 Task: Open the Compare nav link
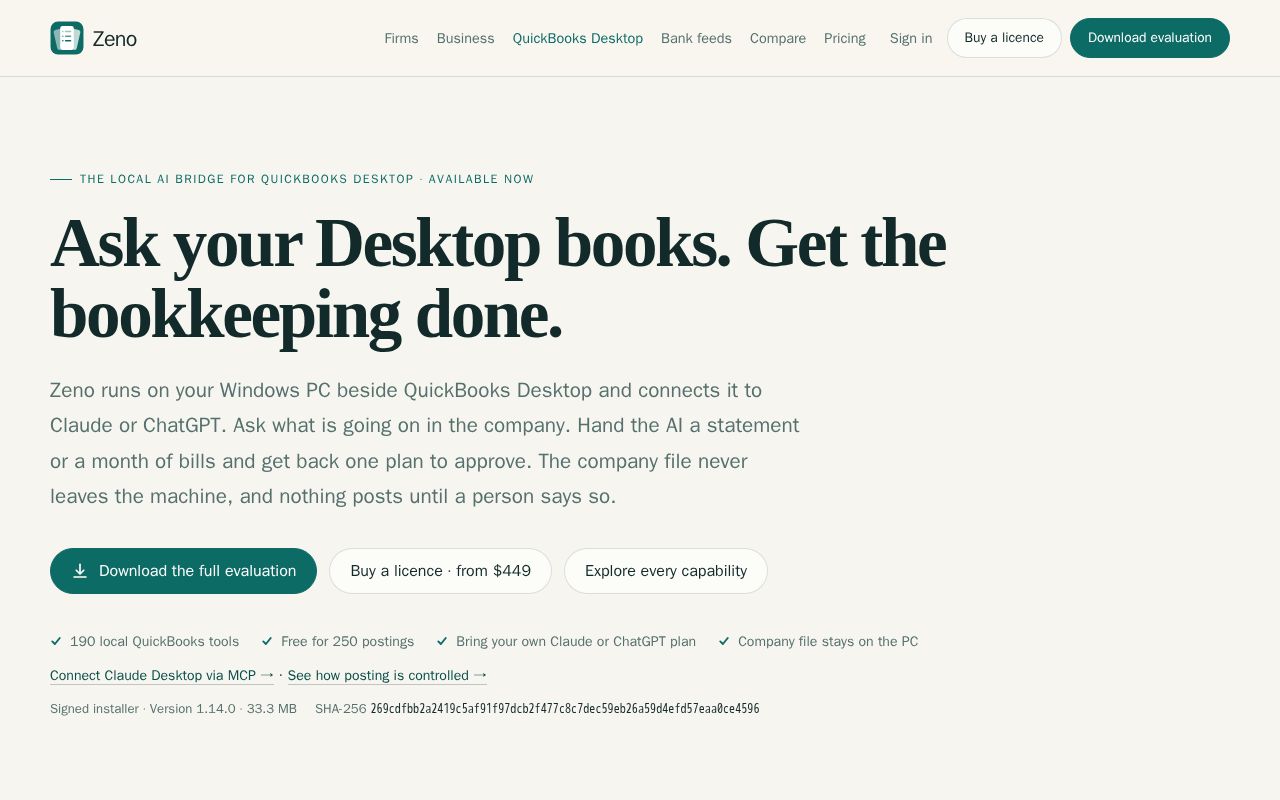tap(778, 38)
